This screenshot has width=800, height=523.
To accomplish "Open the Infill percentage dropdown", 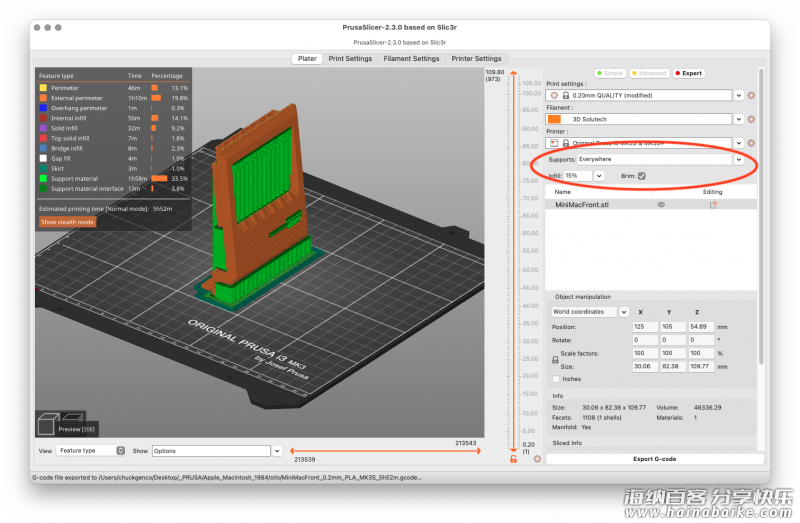I will [x=599, y=176].
